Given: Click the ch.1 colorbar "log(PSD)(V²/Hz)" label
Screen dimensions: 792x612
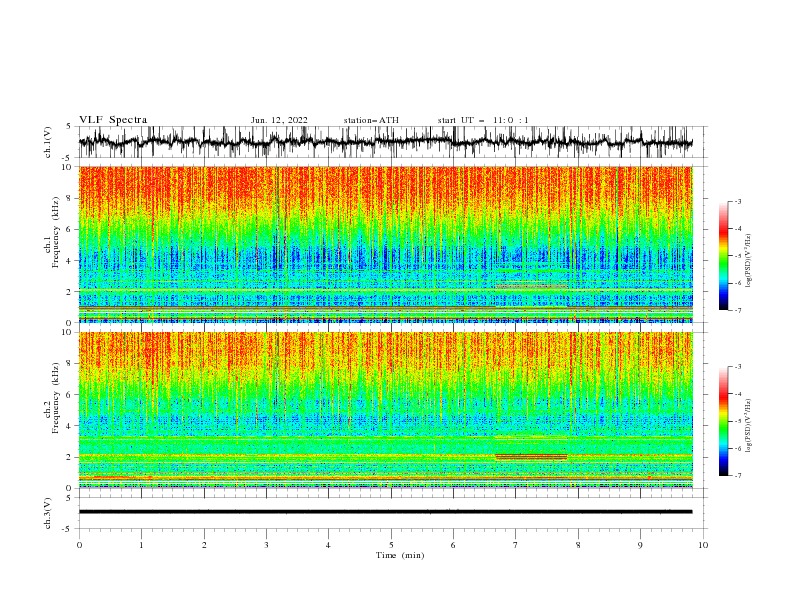Looking at the screenshot, I should coord(749,261).
